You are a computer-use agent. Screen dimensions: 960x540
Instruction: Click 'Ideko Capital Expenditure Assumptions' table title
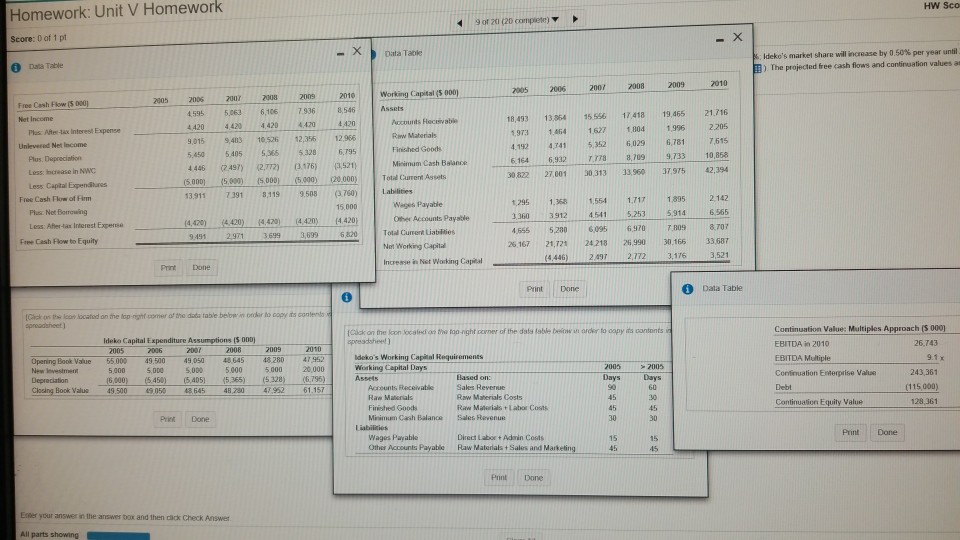[179, 340]
